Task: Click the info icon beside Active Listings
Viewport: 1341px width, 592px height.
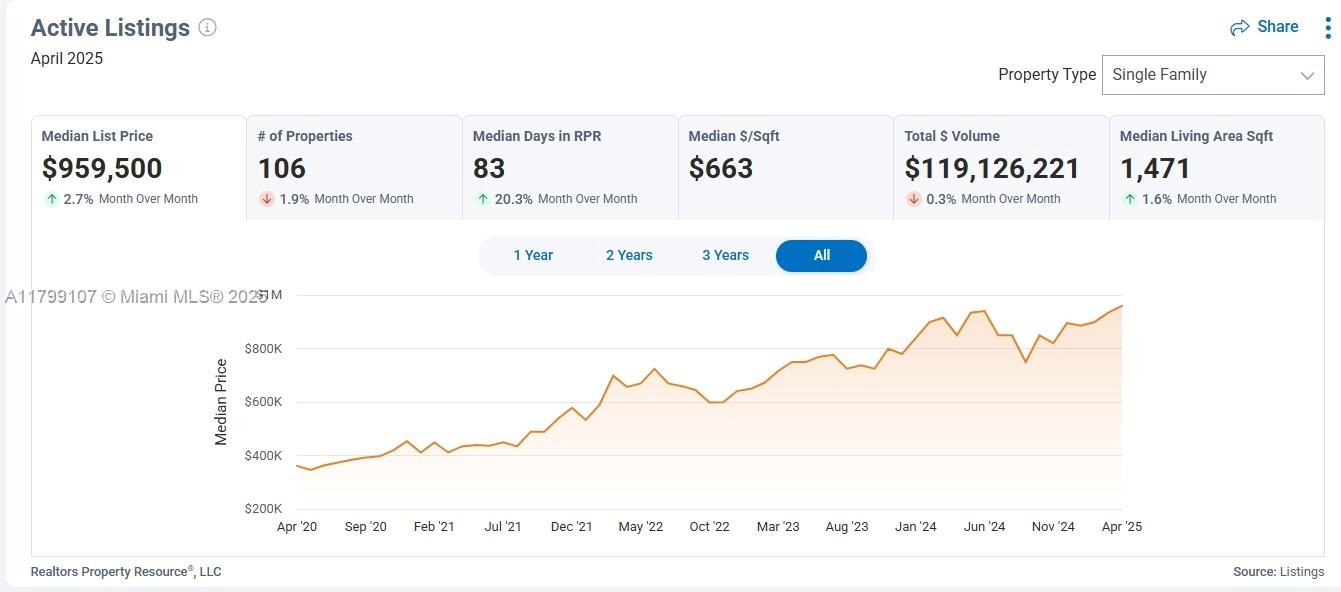Action: 207,28
